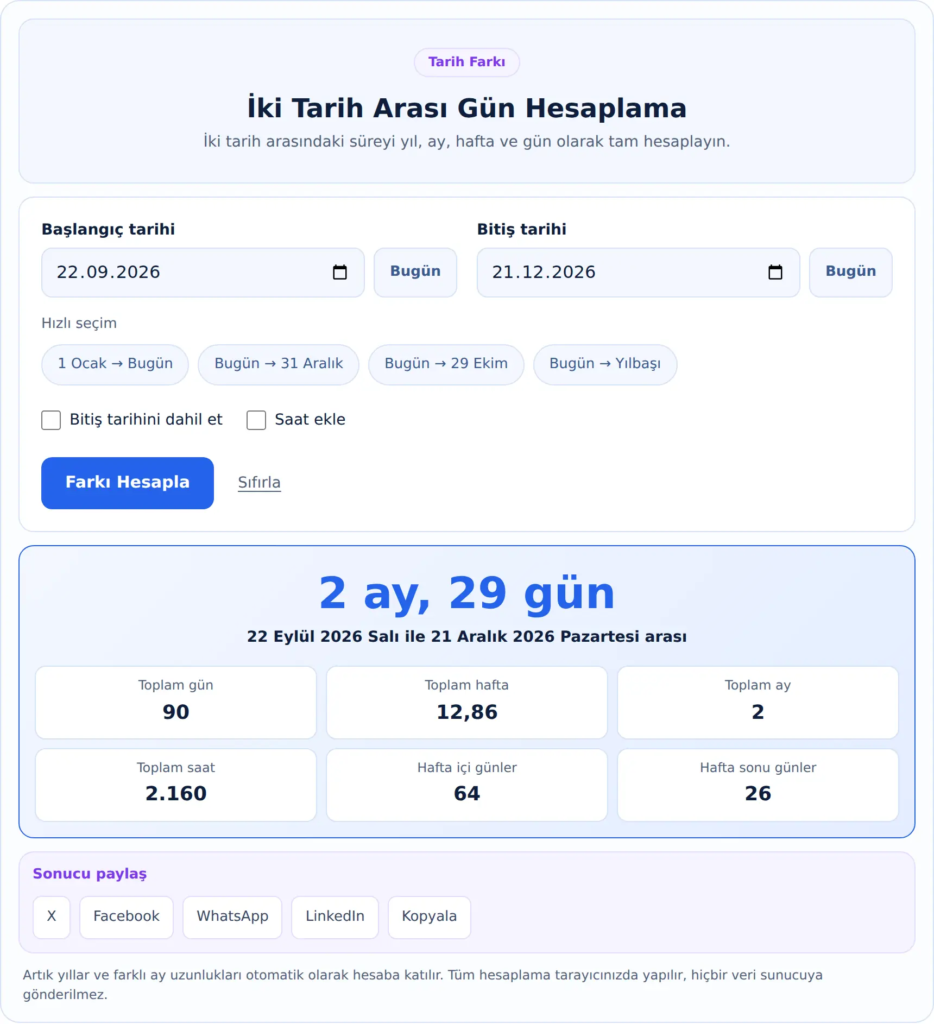
Task: Copy result with Kopyala button
Action: pos(429,917)
